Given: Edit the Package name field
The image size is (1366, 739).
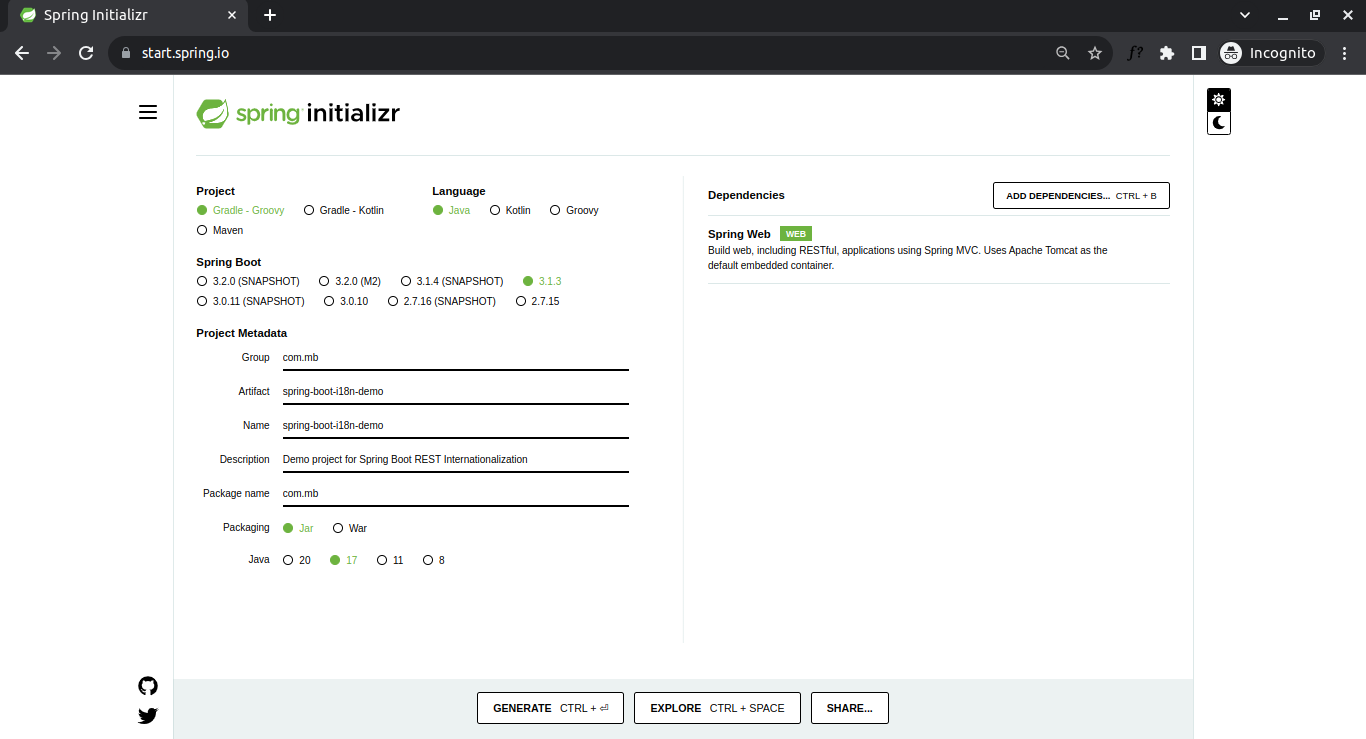Looking at the screenshot, I should (455, 494).
